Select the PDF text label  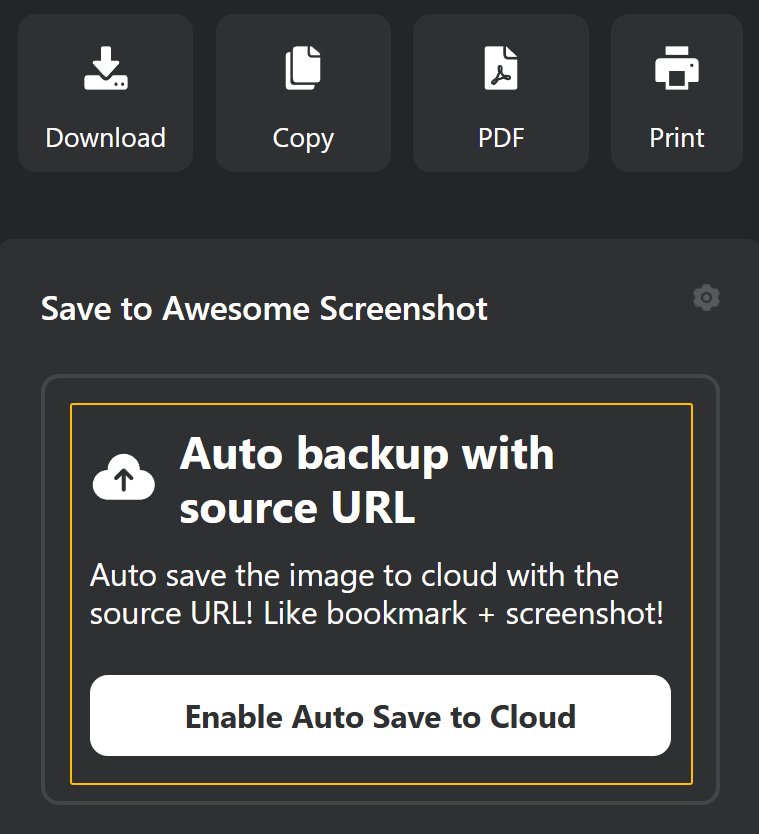tap(501, 138)
